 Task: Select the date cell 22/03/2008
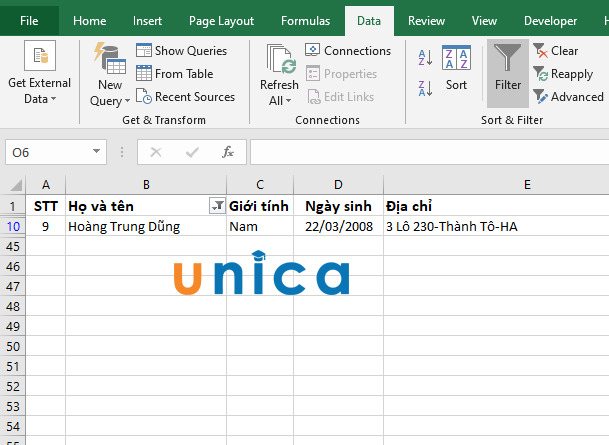point(338,226)
